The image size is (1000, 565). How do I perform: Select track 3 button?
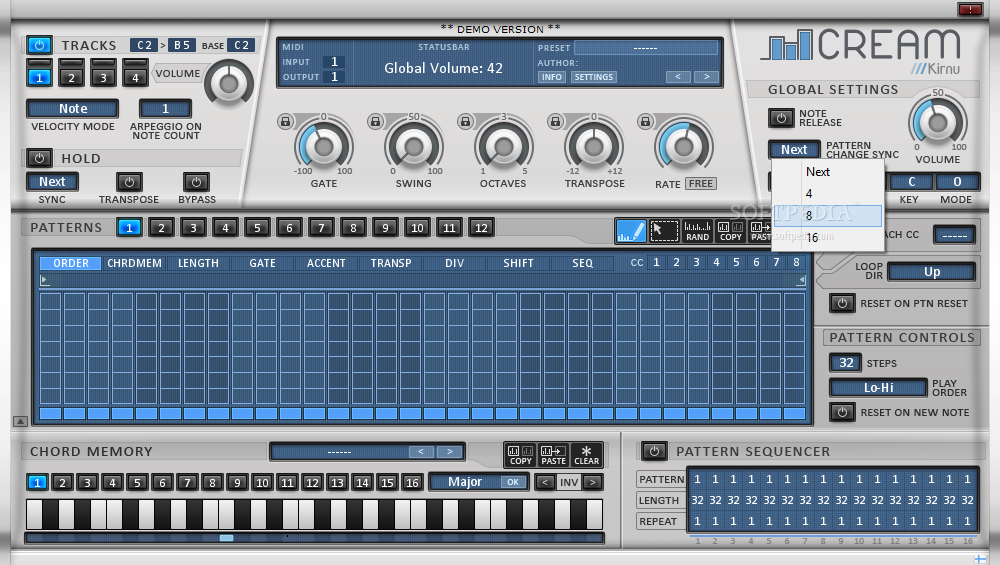[103, 77]
